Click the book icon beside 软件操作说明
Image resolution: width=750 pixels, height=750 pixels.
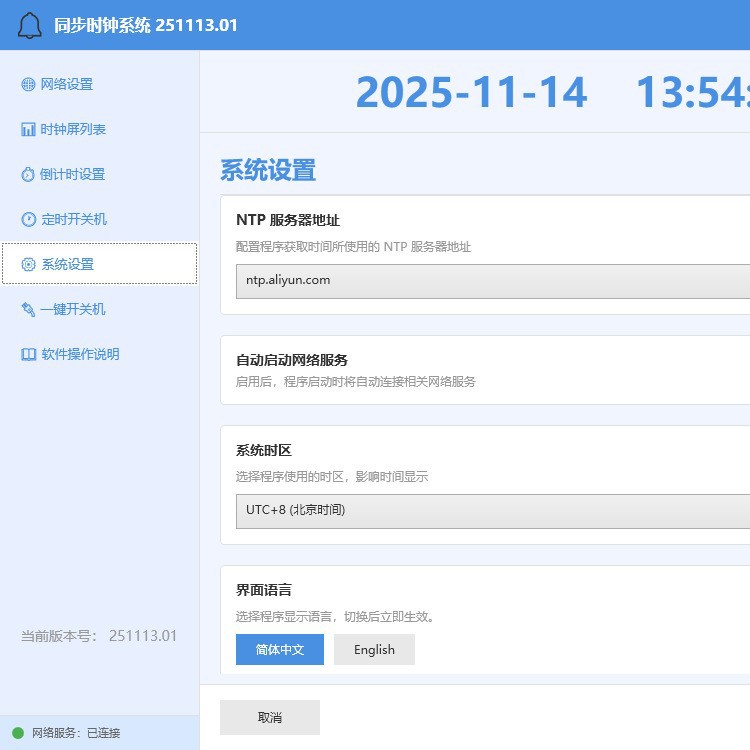(28, 354)
